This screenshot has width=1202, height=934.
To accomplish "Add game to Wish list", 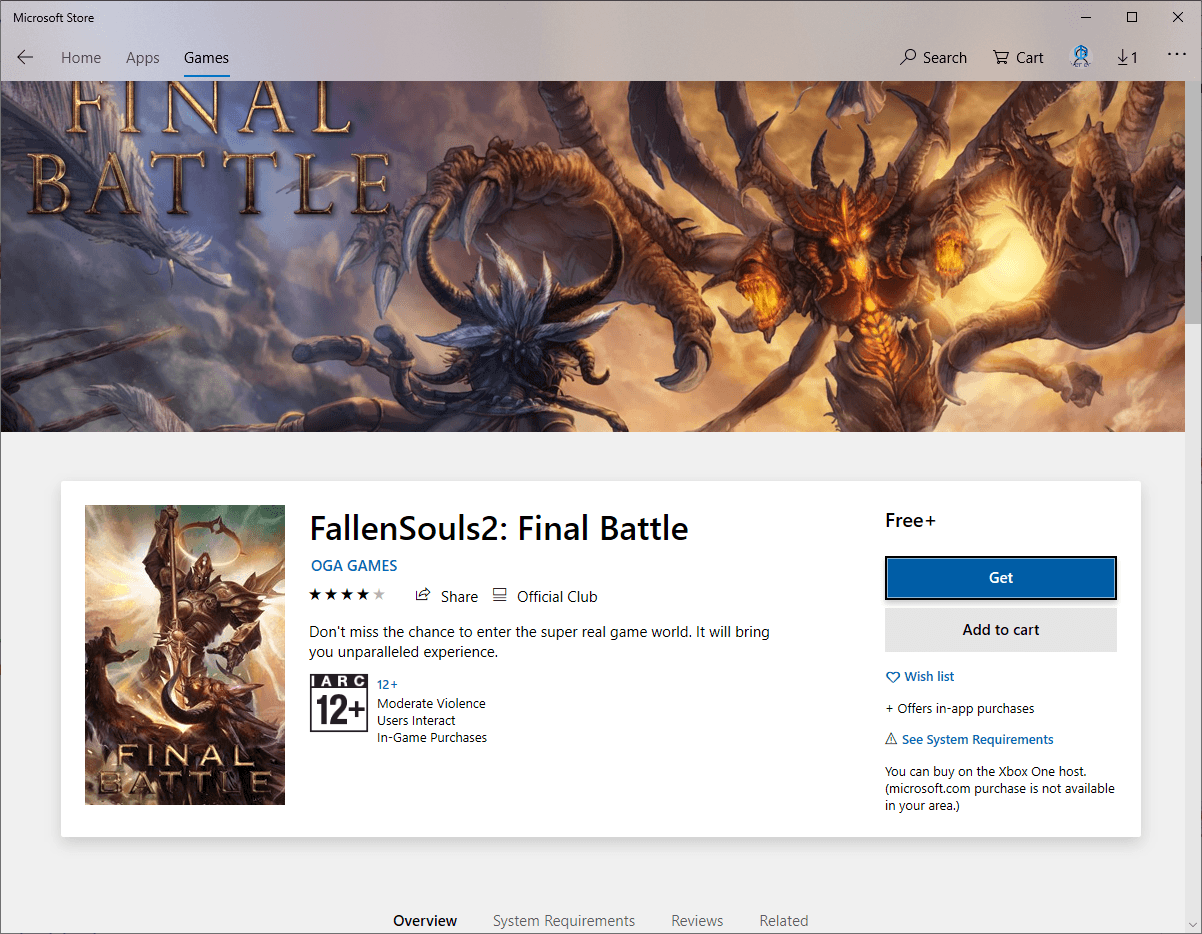I will tap(920, 677).
